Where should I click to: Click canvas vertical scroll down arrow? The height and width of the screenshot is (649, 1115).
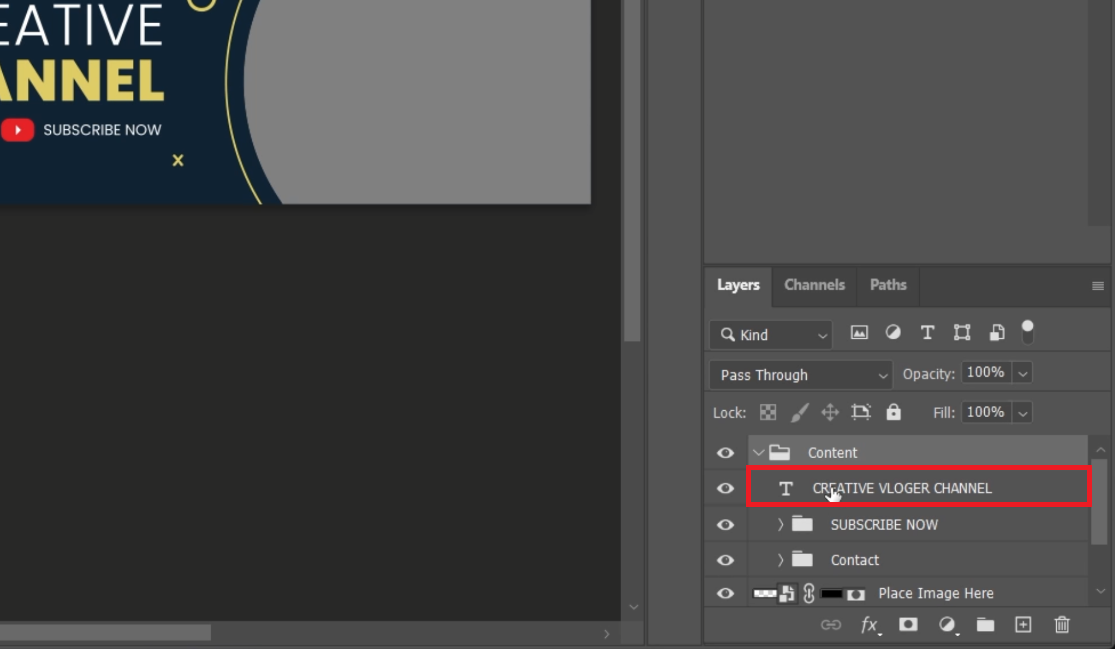(x=633, y=608)
